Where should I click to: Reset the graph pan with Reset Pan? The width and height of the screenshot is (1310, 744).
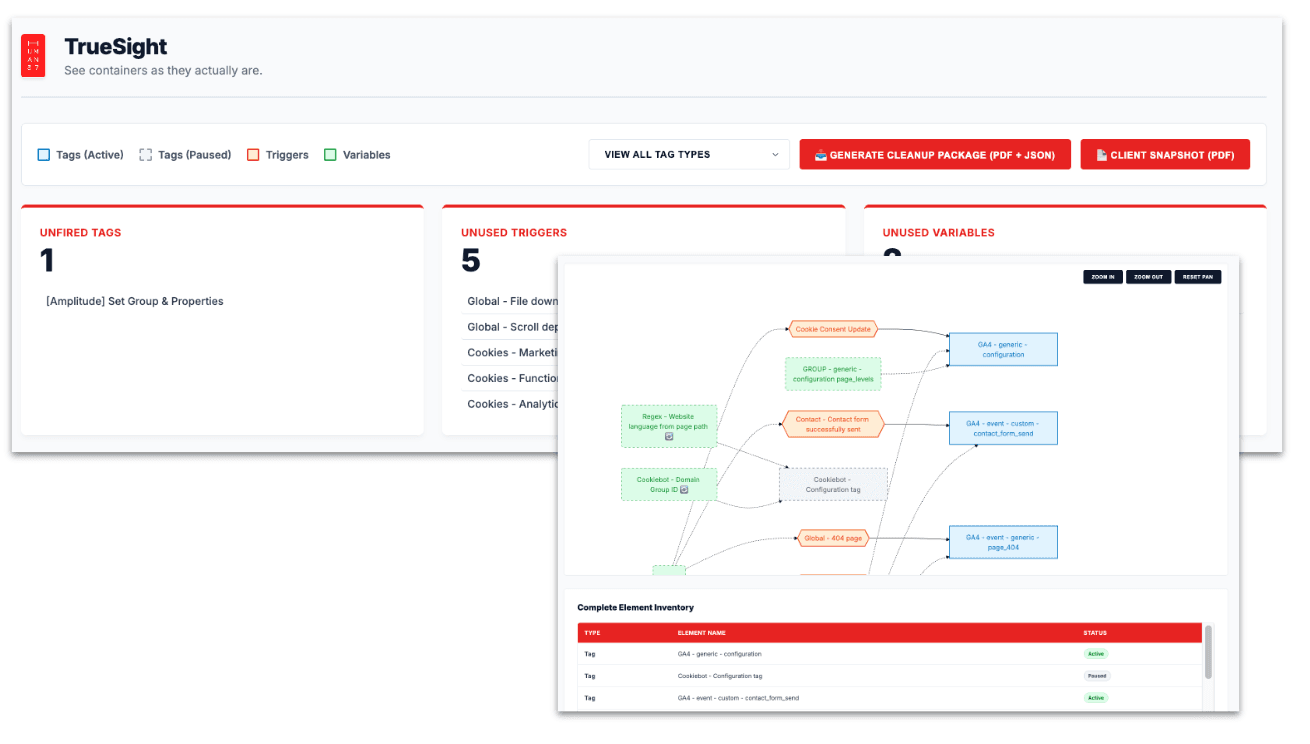[1198, 277]
